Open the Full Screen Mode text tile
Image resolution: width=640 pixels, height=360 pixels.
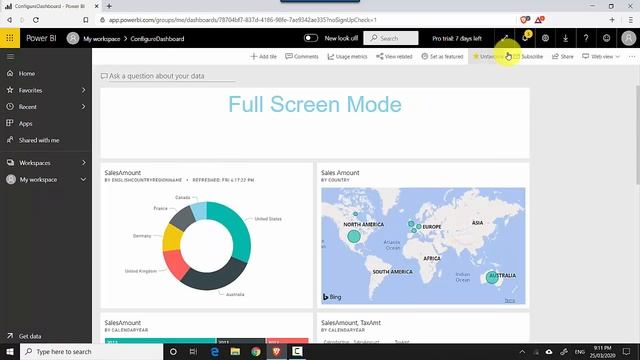point(315,122)
